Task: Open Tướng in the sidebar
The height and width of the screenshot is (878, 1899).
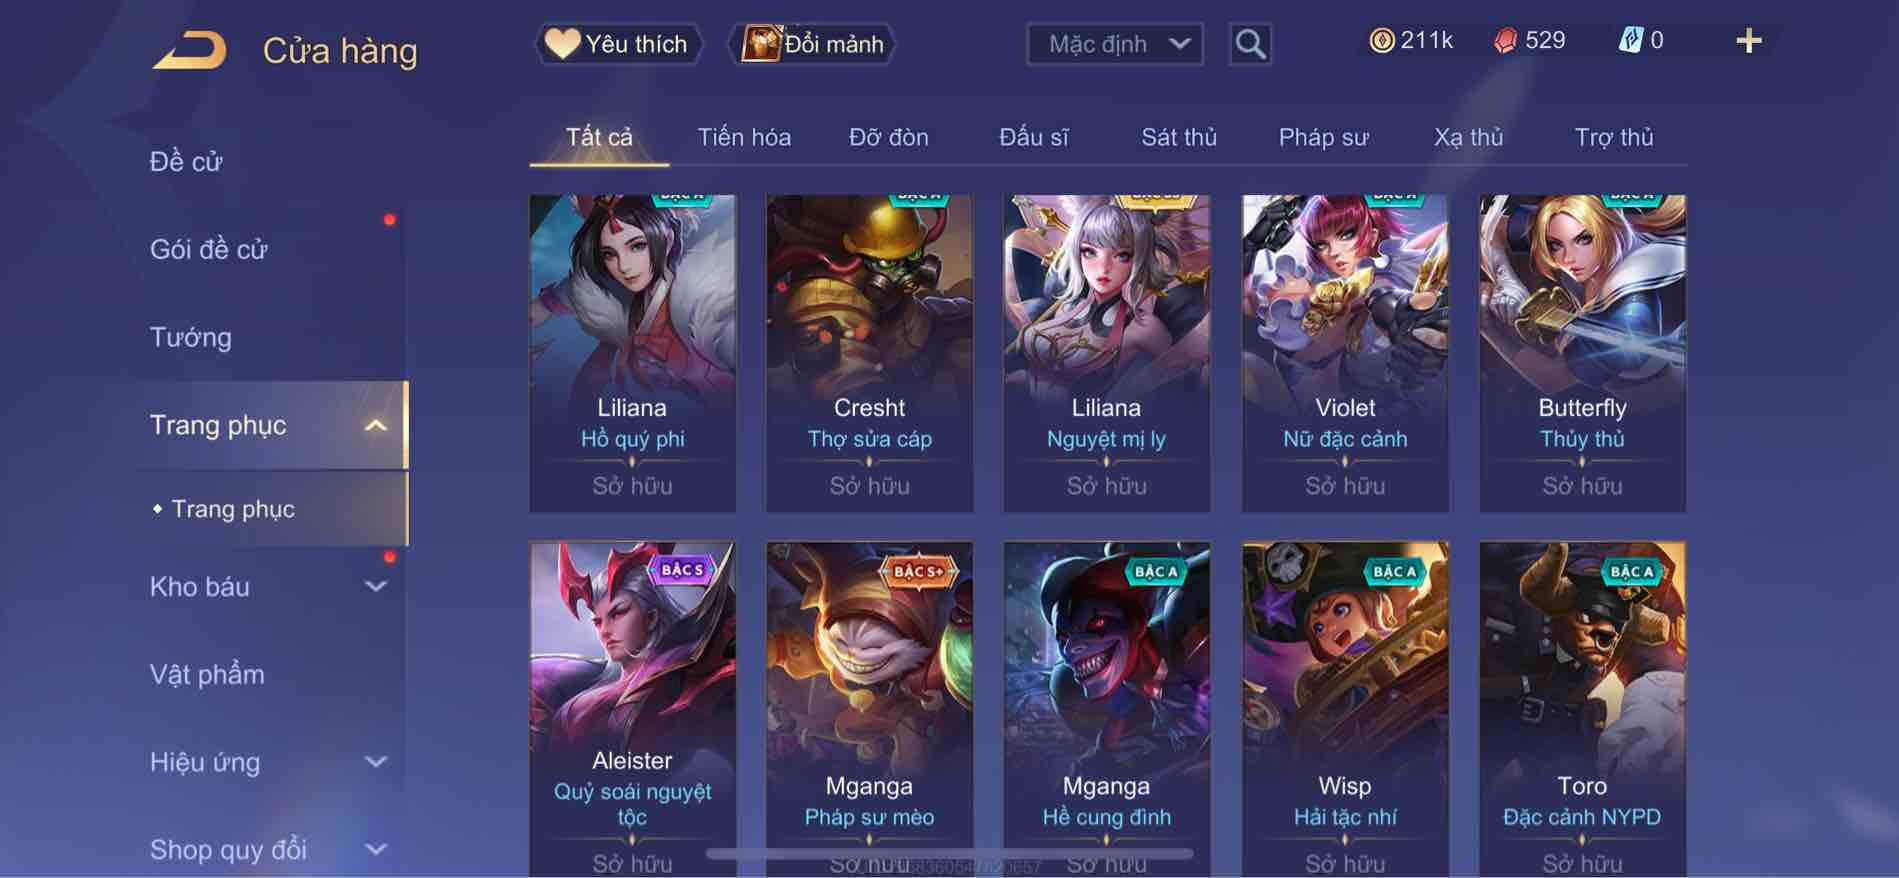Action: (190, 337)
